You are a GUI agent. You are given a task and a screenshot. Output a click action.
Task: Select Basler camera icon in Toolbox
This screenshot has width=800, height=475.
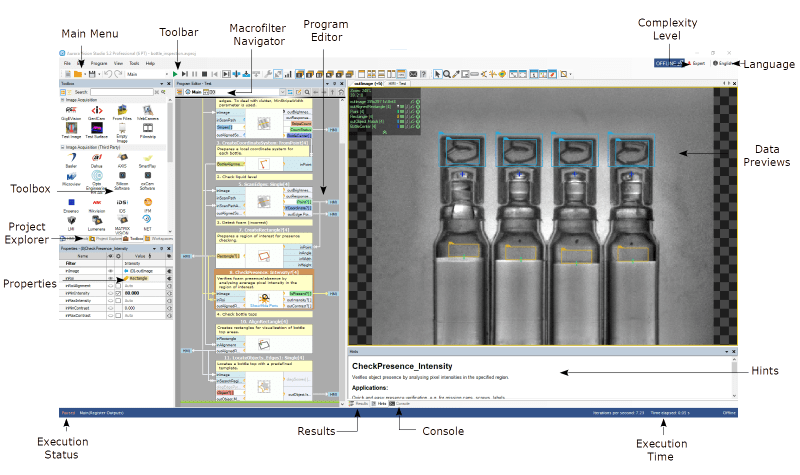[71, 160]
